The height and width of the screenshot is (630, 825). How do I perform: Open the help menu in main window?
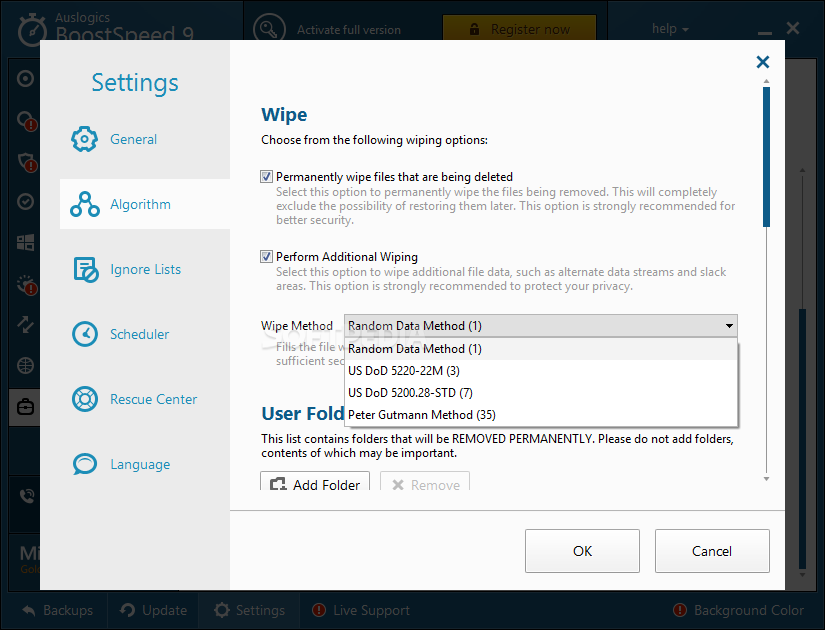pos(670,28)
